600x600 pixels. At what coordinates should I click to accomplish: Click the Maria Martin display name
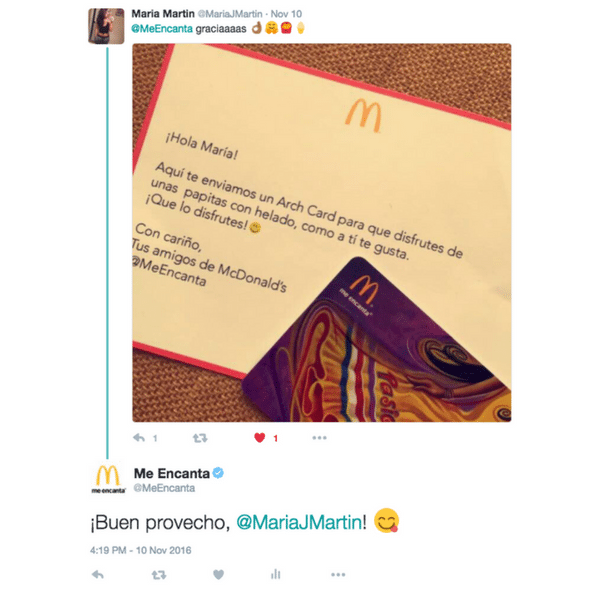[163, 14]
